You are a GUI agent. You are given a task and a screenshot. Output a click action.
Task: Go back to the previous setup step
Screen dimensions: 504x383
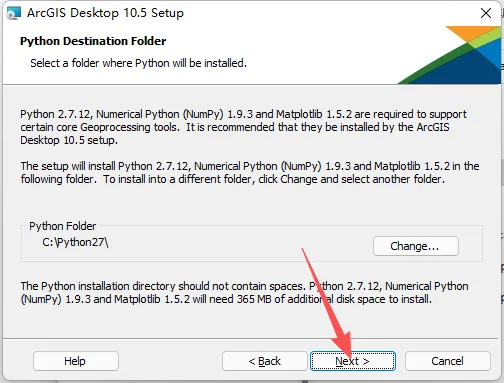(265, 361)
